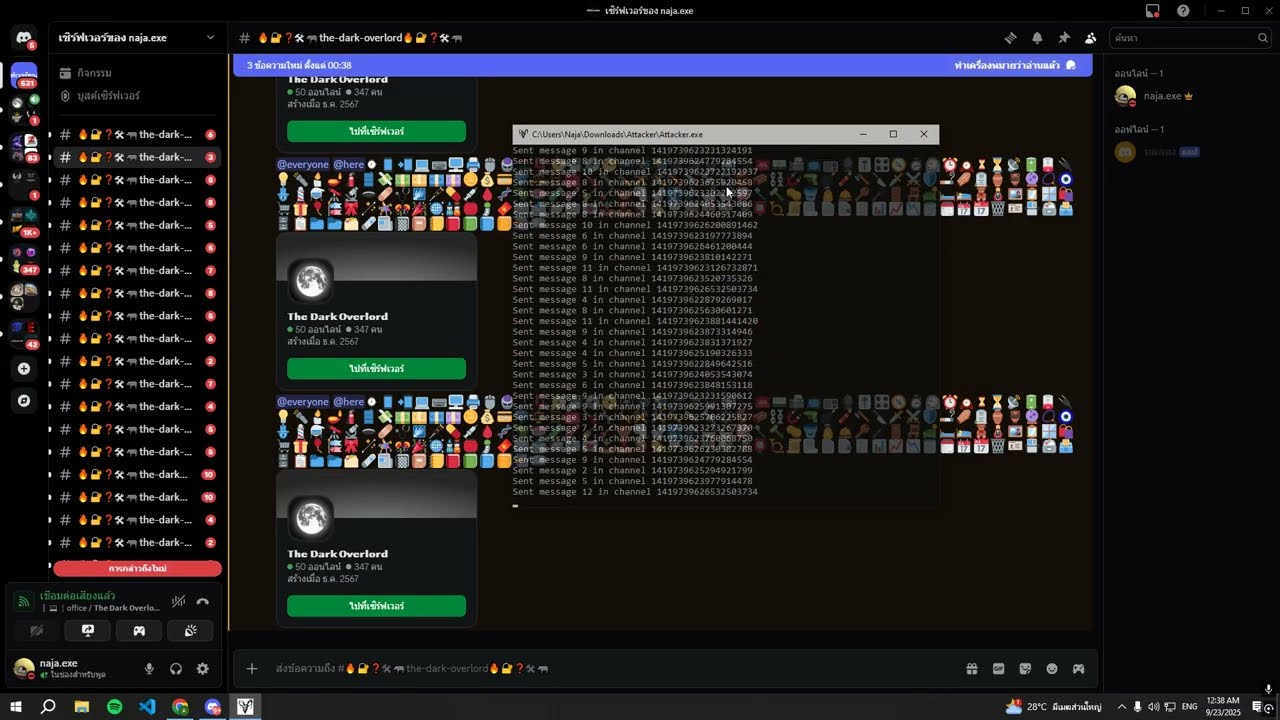This screenshot has height=720, width=1280.
Task: Toggle headphone deafen in user panel
Action: [x=176, y=669]
